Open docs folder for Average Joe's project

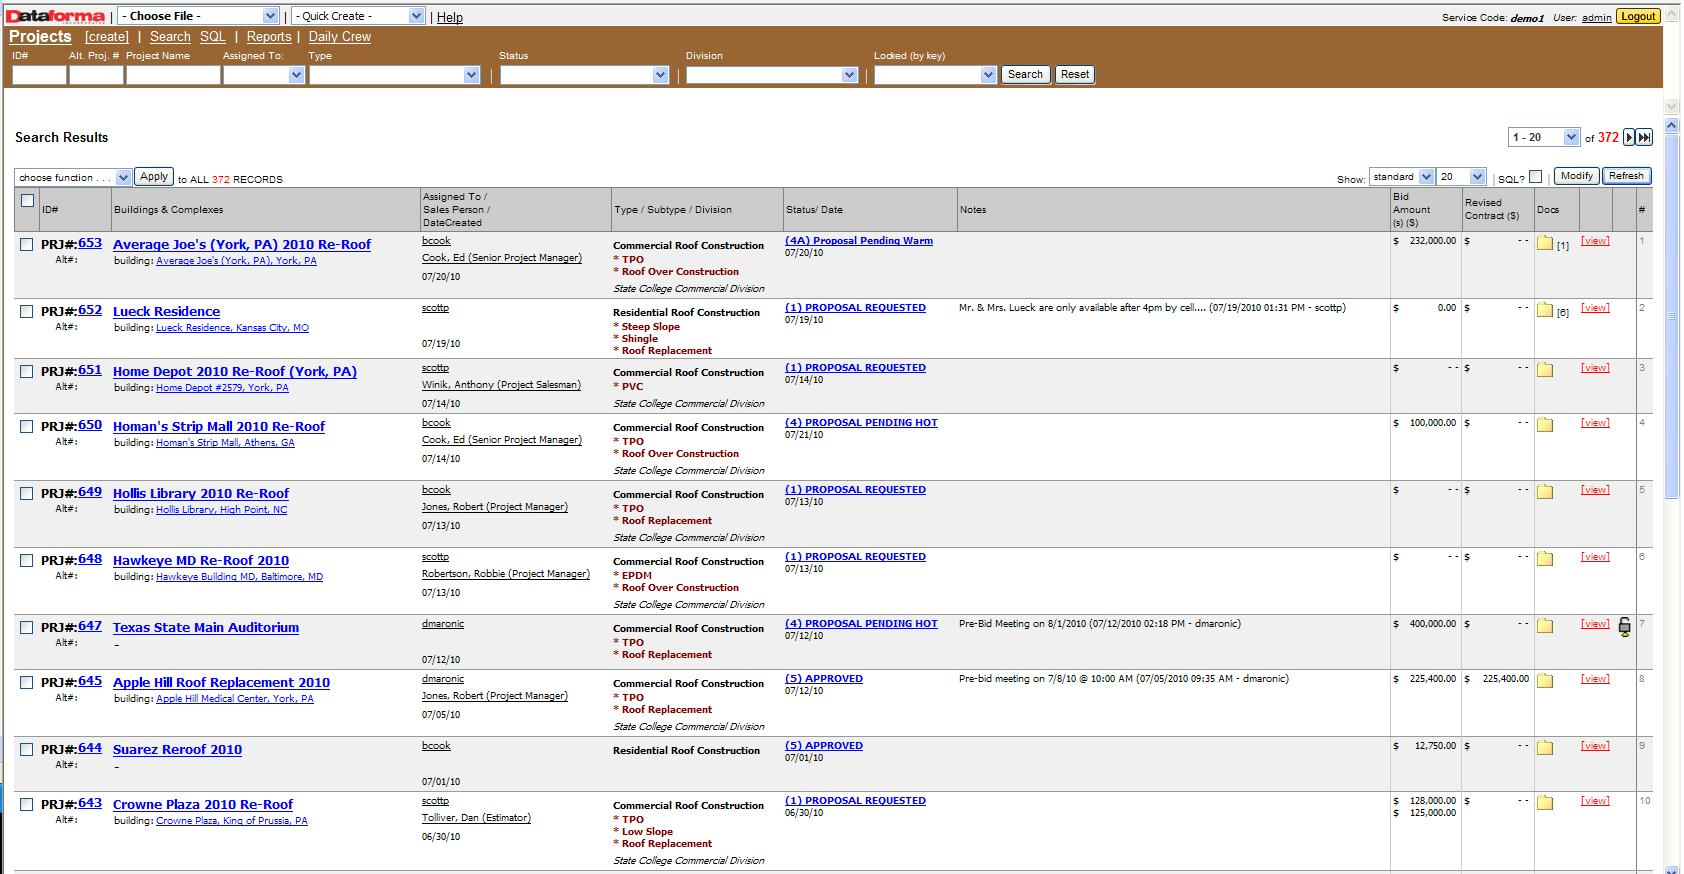coord(1545,243)
